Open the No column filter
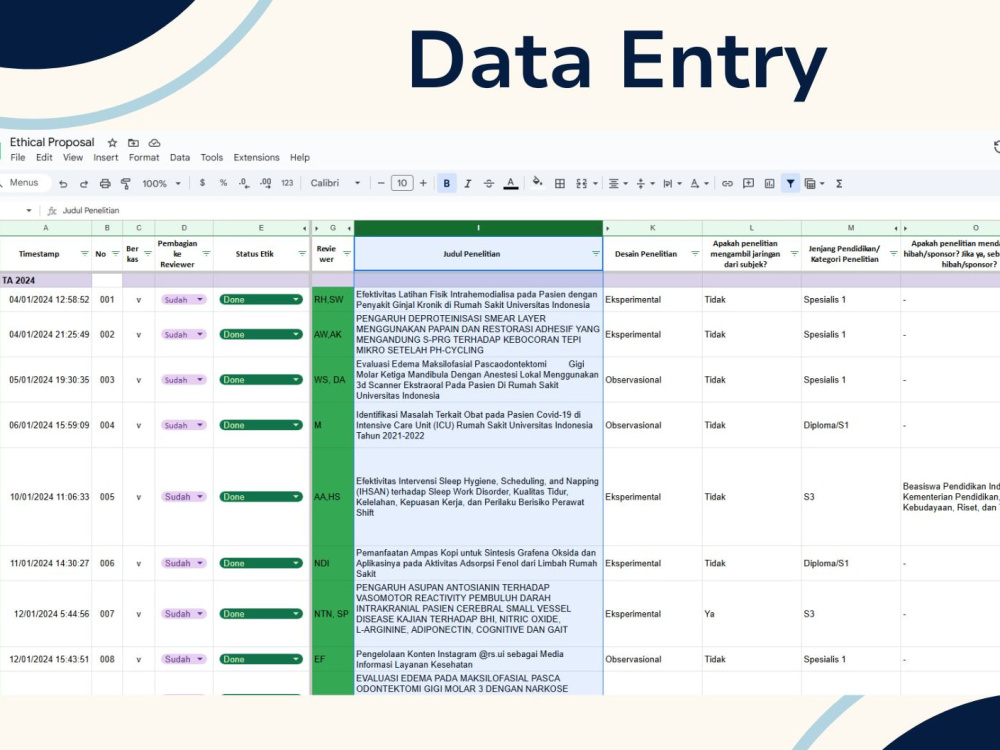 (x=115, y=254)
